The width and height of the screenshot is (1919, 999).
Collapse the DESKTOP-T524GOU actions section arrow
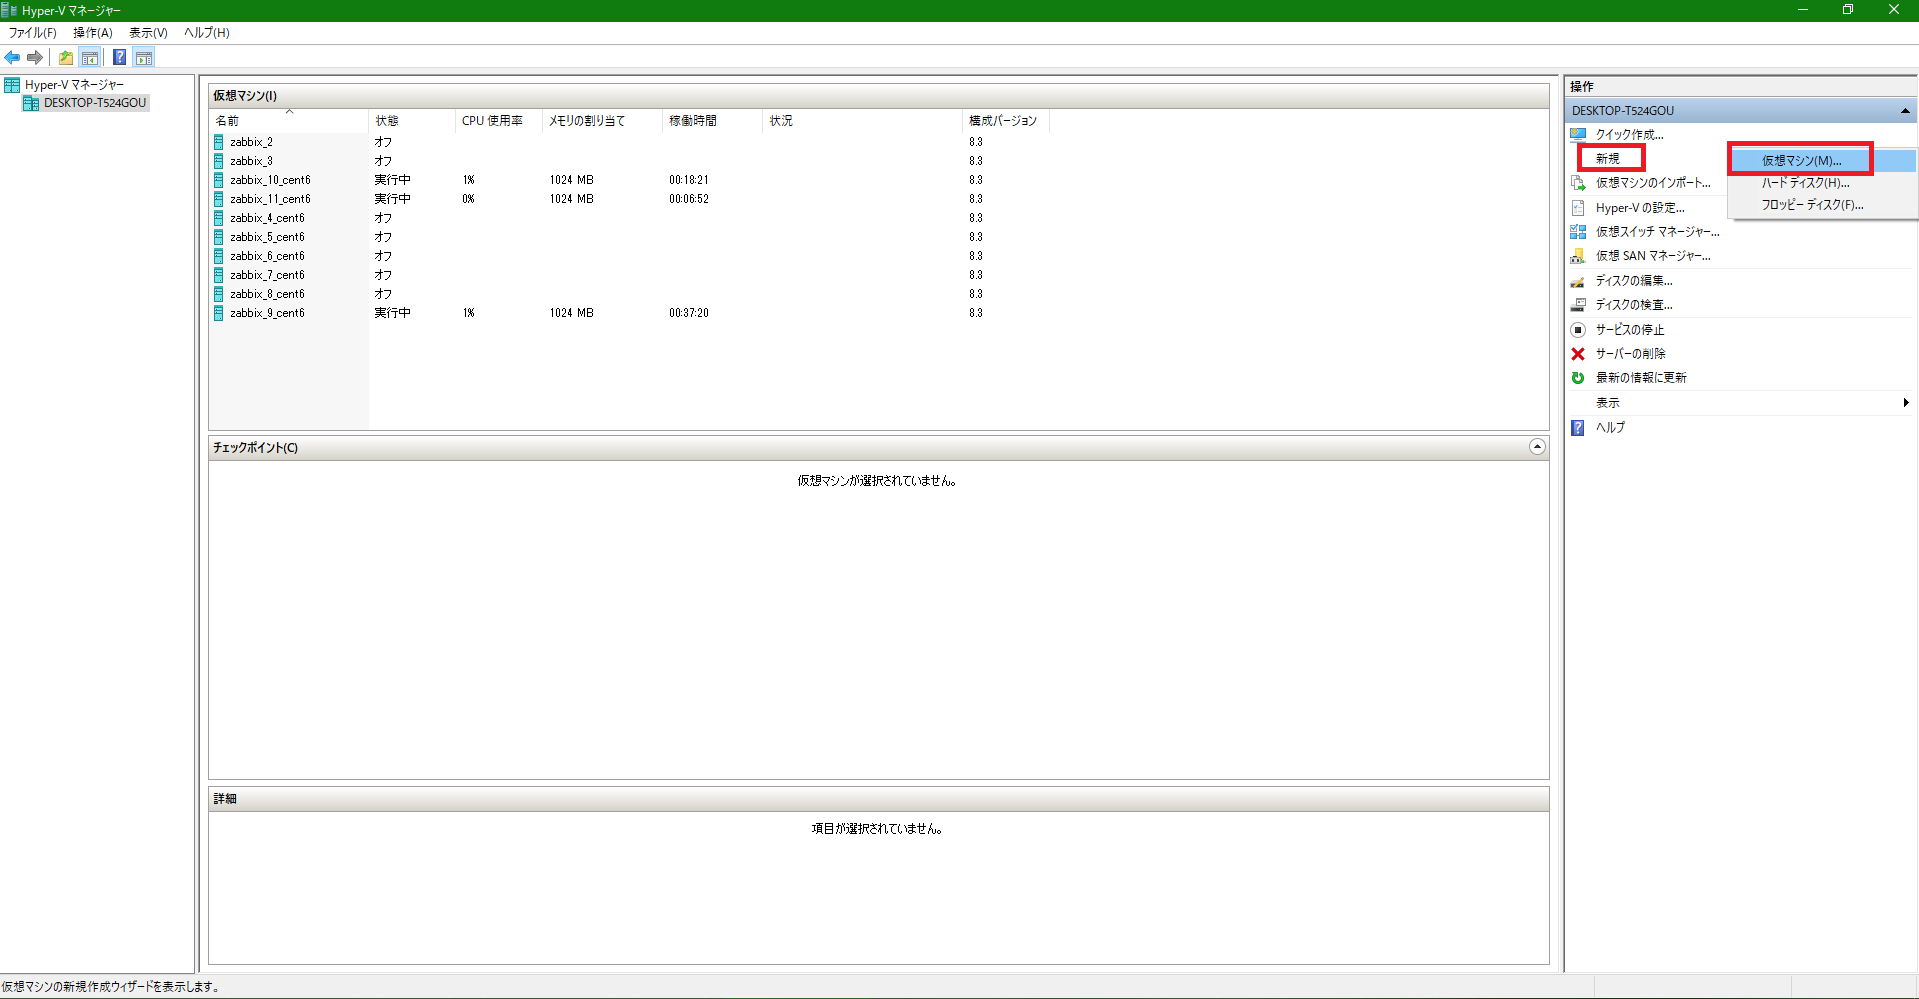click(x=1905, y=111)
